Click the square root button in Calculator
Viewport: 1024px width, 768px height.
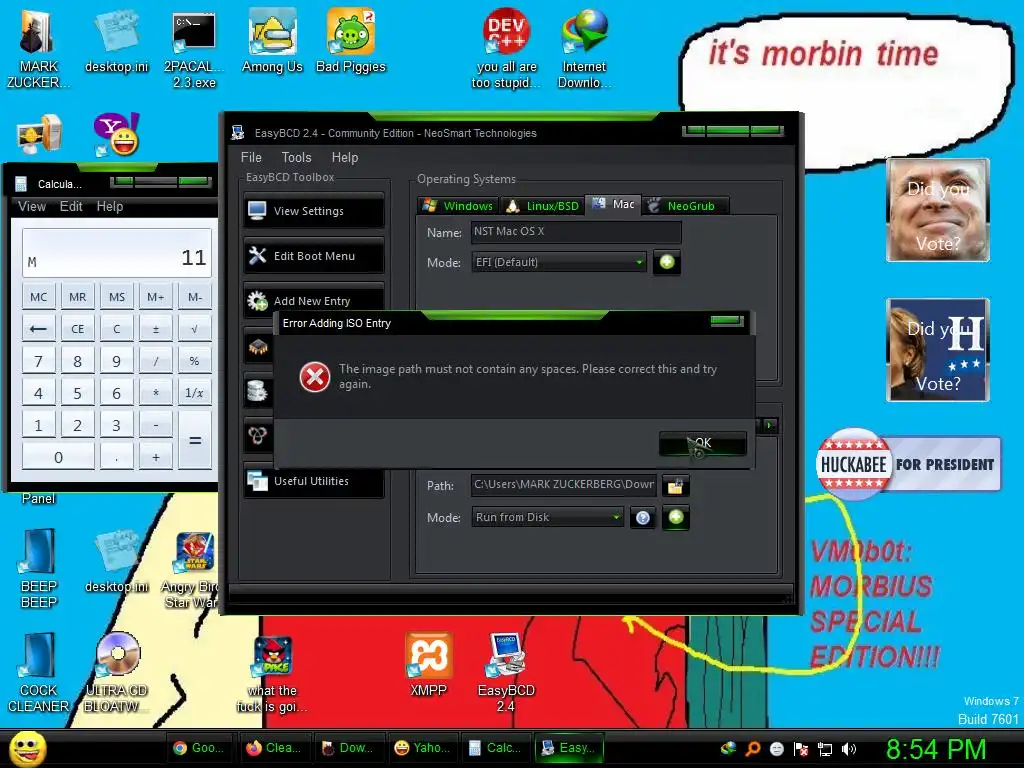tap(195, 329)
